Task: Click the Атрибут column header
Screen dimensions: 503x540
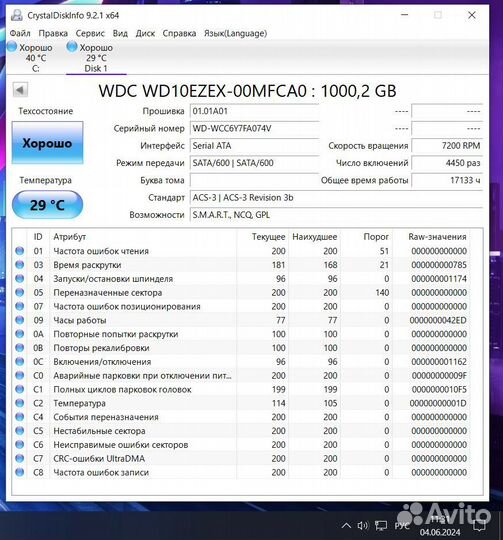Action: tap(70, 237)
